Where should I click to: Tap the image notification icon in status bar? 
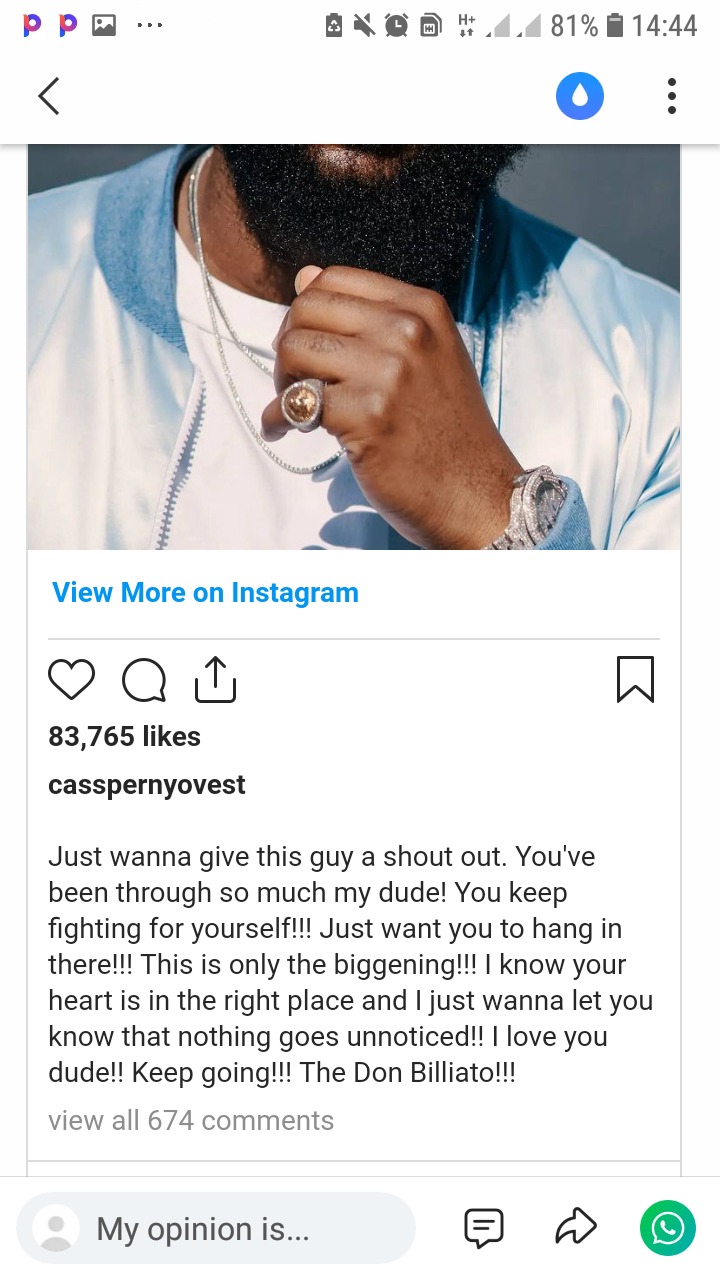point(104,26)
